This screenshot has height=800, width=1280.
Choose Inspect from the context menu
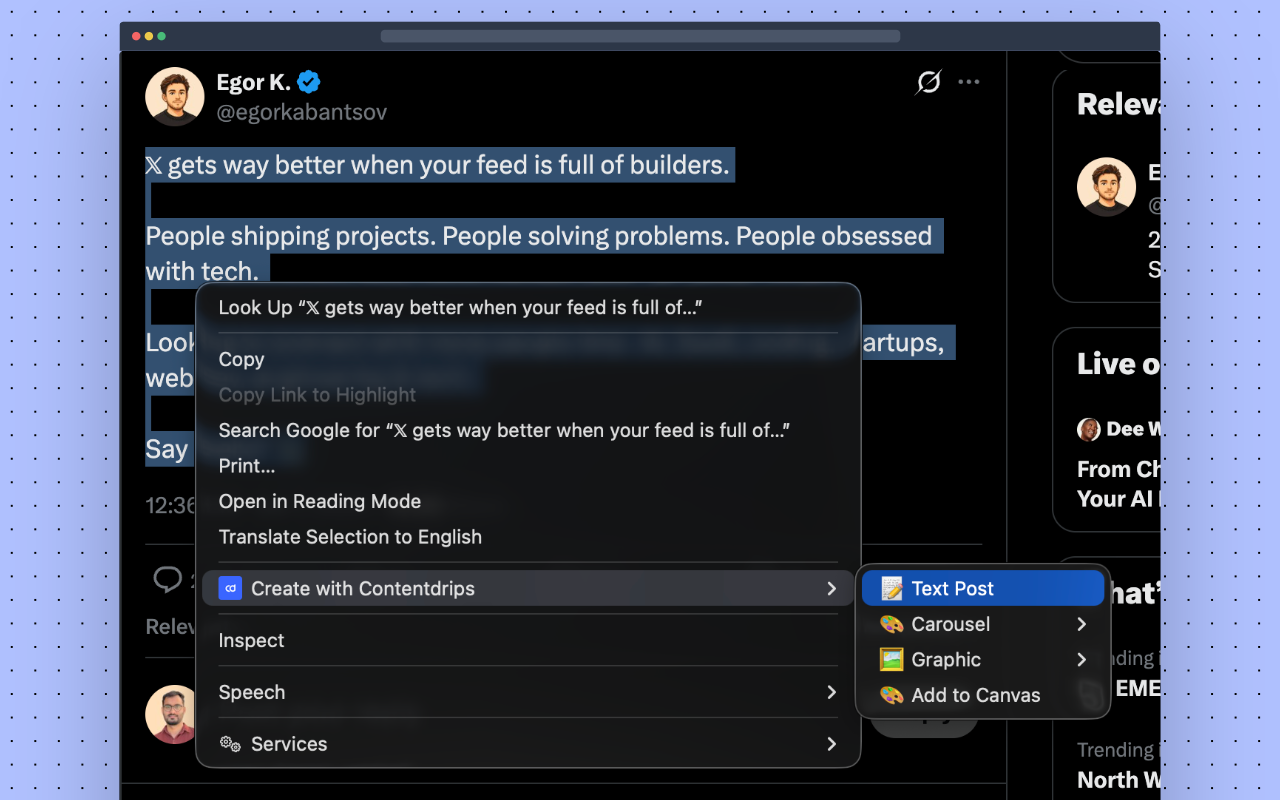tap(528, 641)
